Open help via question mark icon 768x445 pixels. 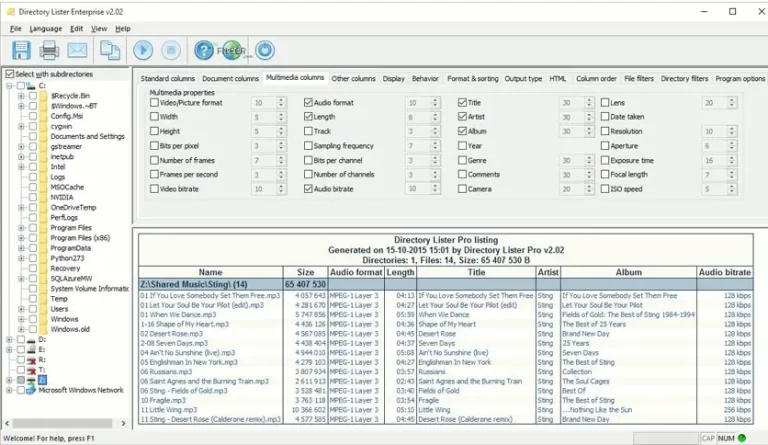click(204, 50)
